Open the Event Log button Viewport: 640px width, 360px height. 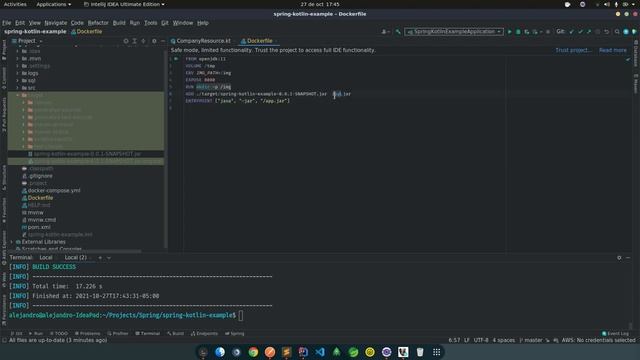616,333
